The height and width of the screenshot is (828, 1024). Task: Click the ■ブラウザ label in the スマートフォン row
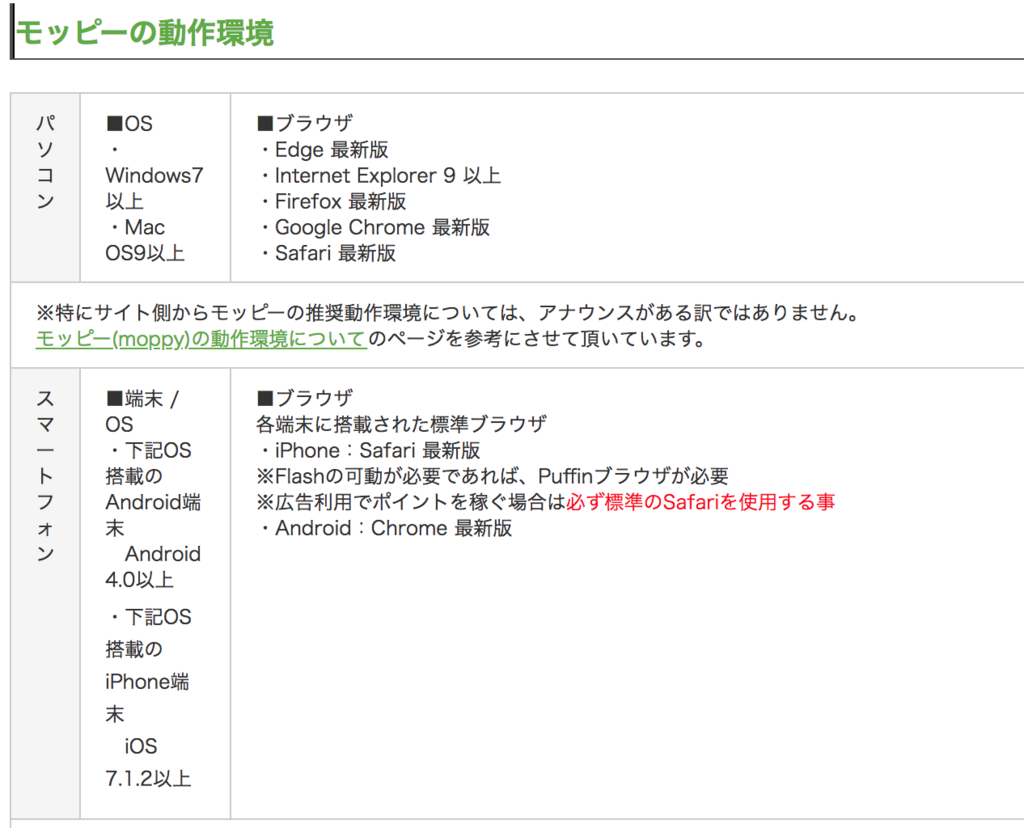pos(305,398)
